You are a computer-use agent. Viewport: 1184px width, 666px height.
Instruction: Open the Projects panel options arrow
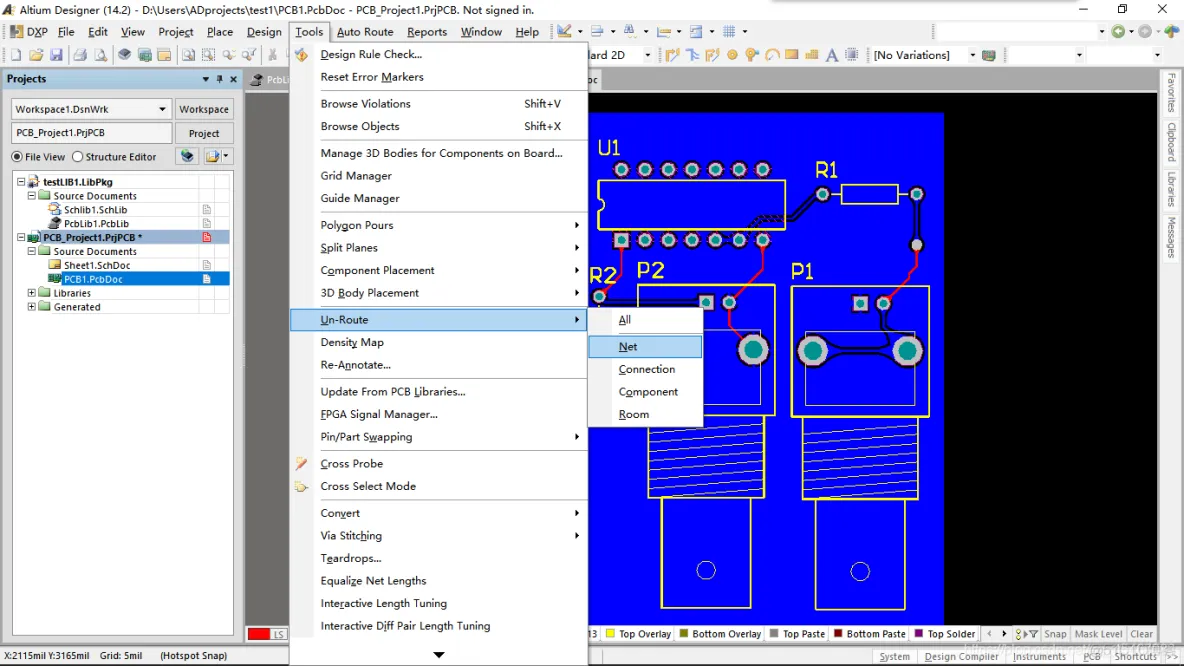click(x=205, y=79)
